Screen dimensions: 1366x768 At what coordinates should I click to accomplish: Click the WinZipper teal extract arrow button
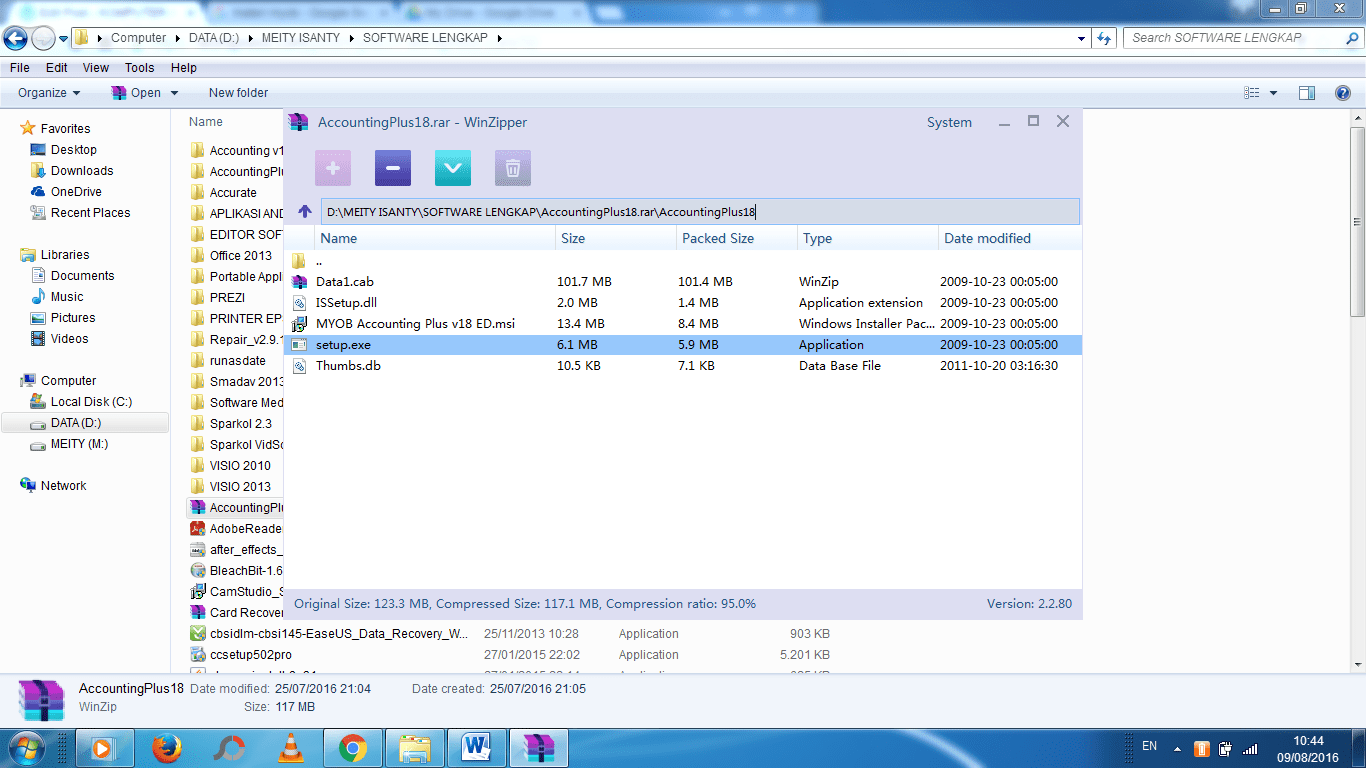[x=453, y=168]
